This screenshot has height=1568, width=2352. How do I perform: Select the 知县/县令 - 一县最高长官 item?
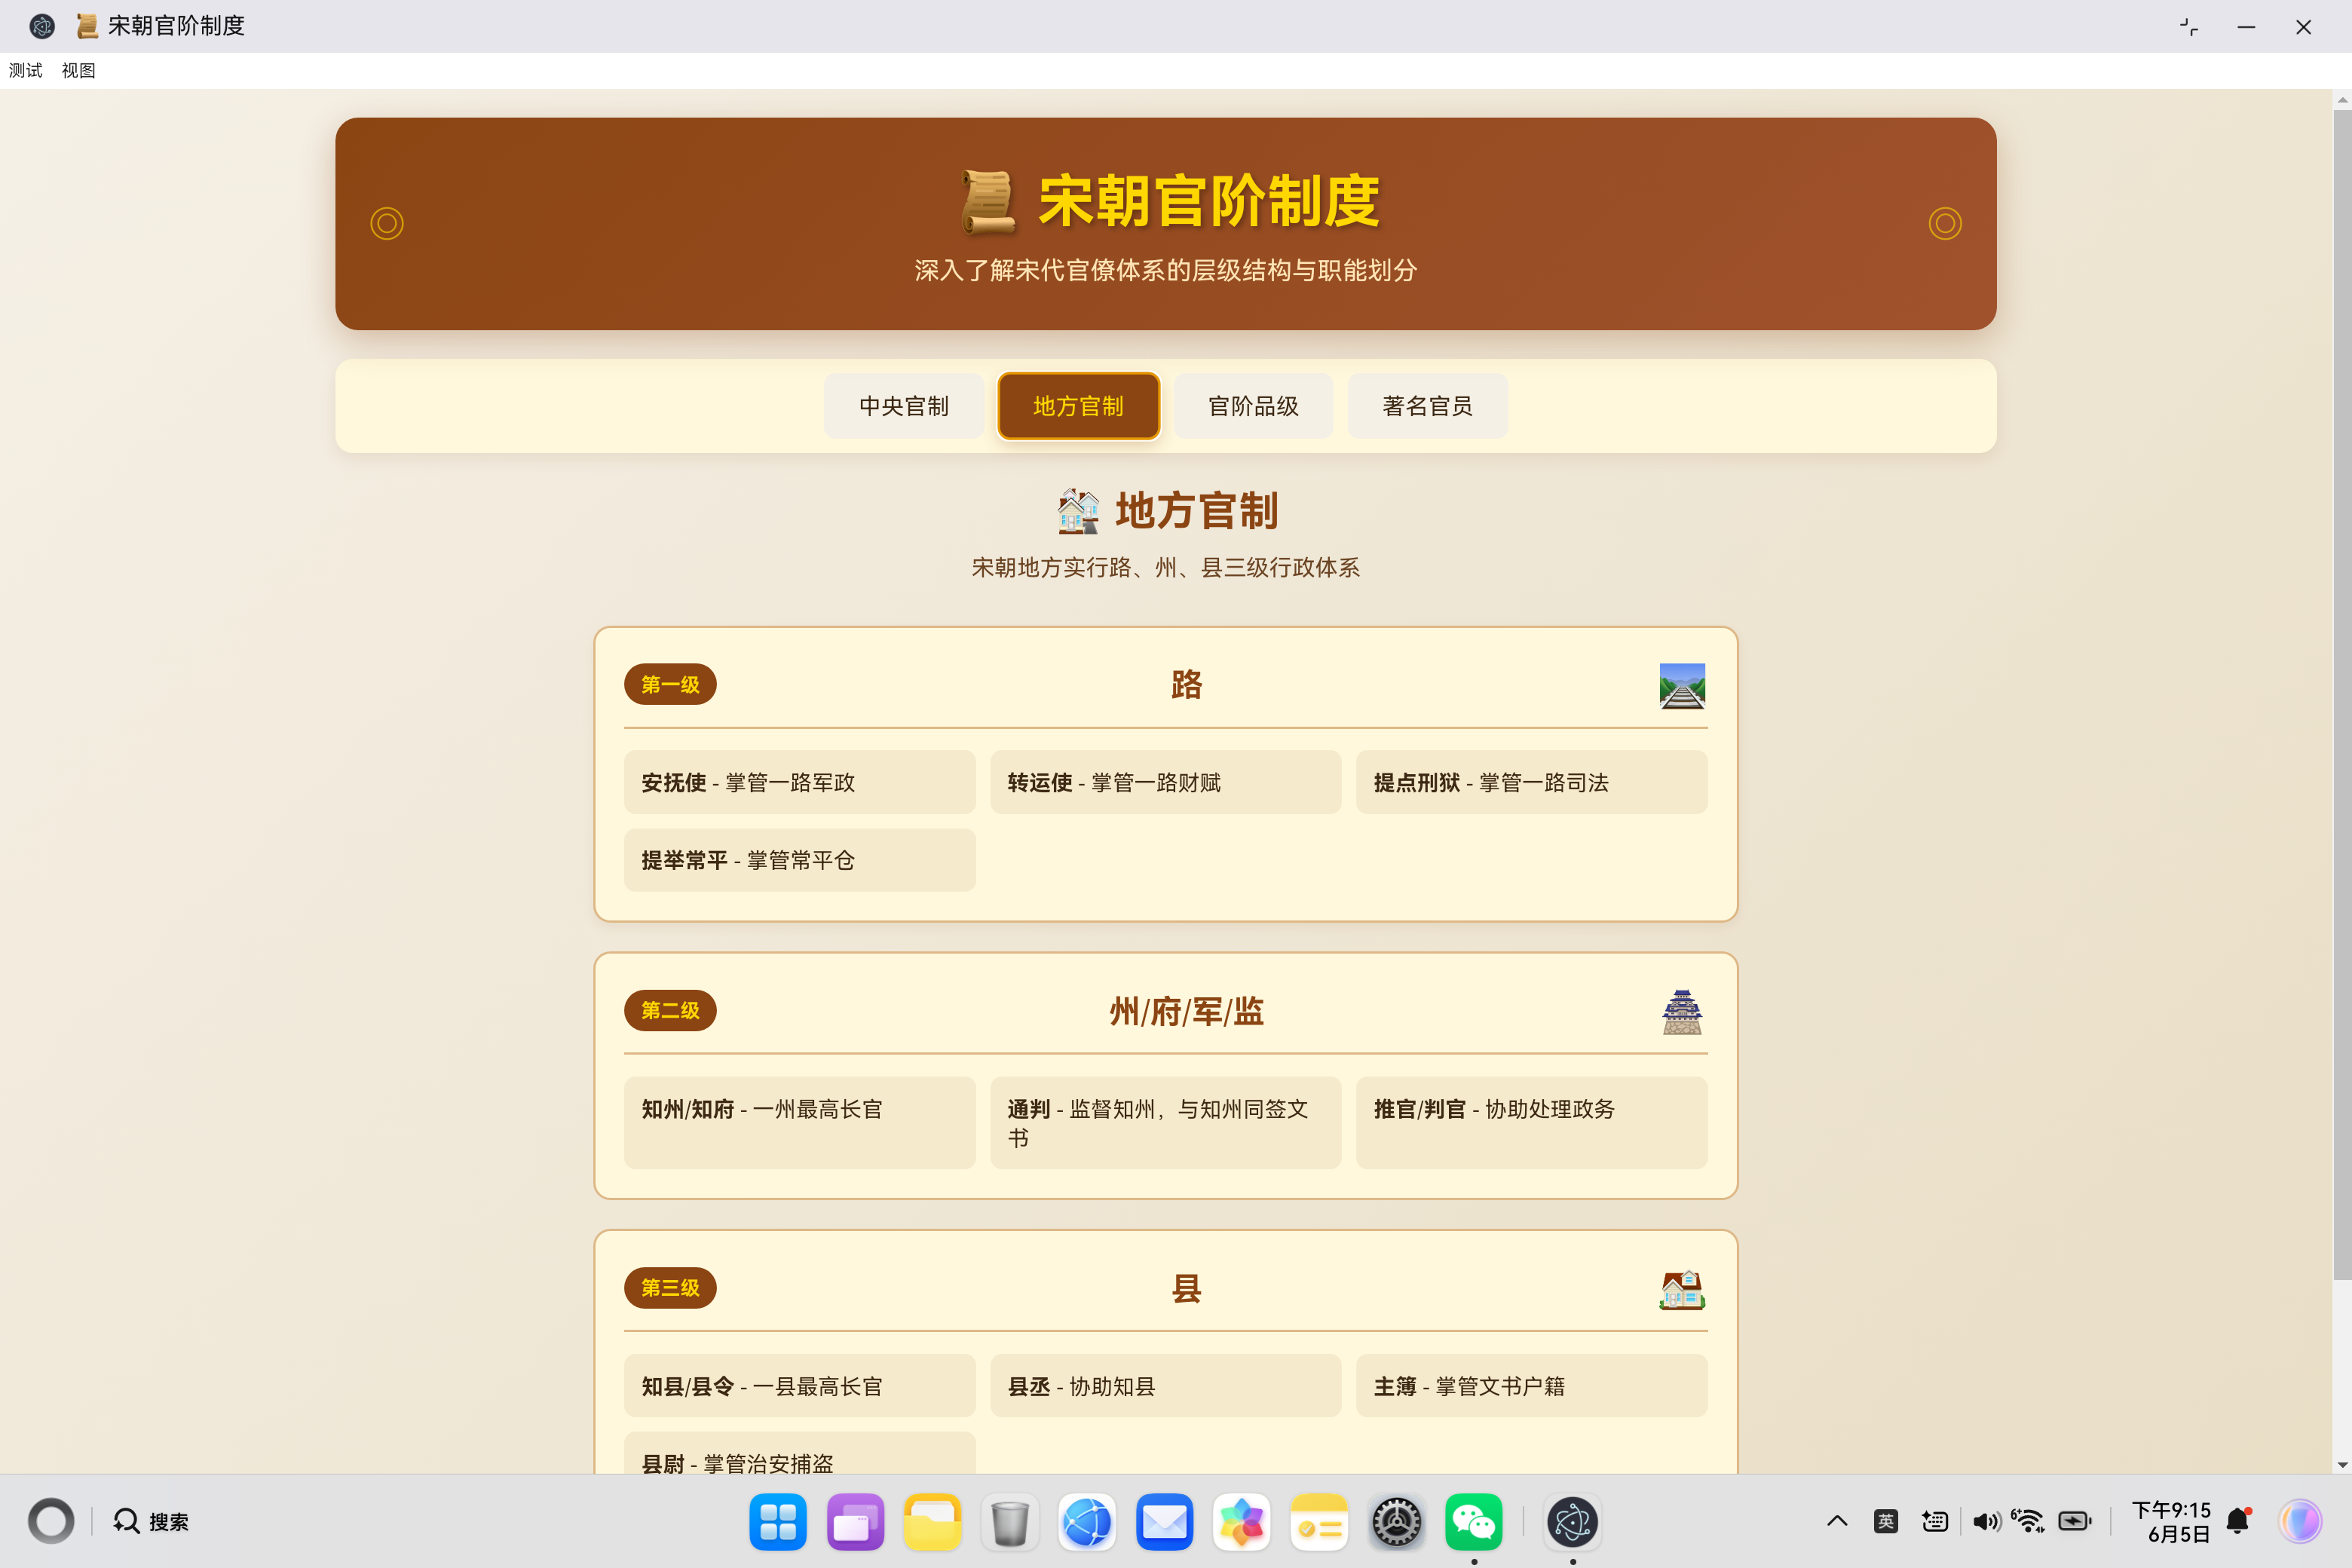coord(800,1386)
